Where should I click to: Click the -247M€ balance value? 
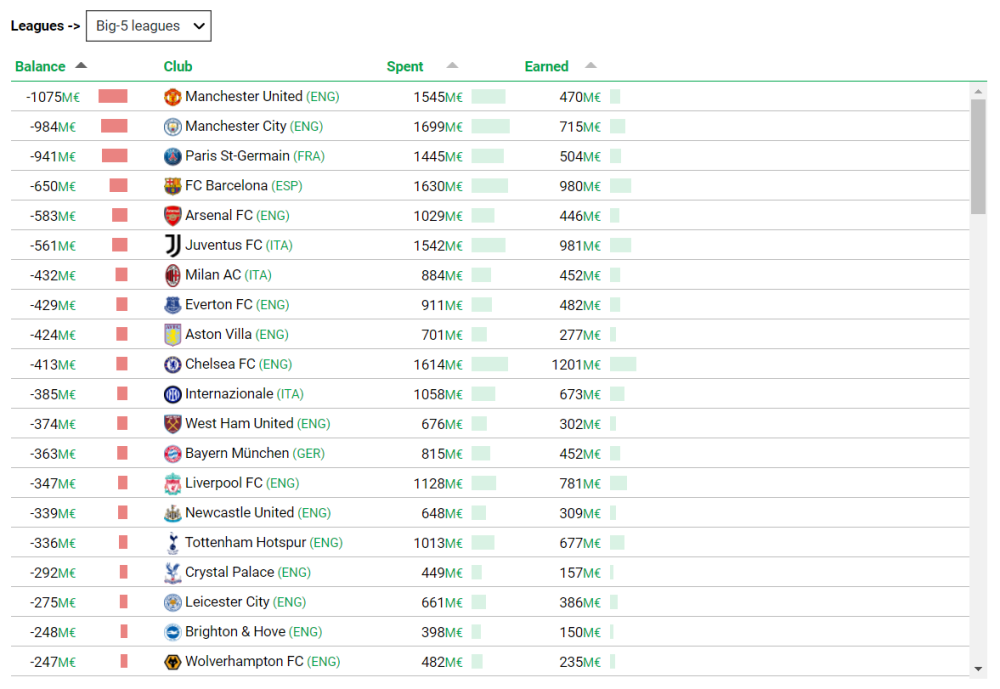pos(53,662)
